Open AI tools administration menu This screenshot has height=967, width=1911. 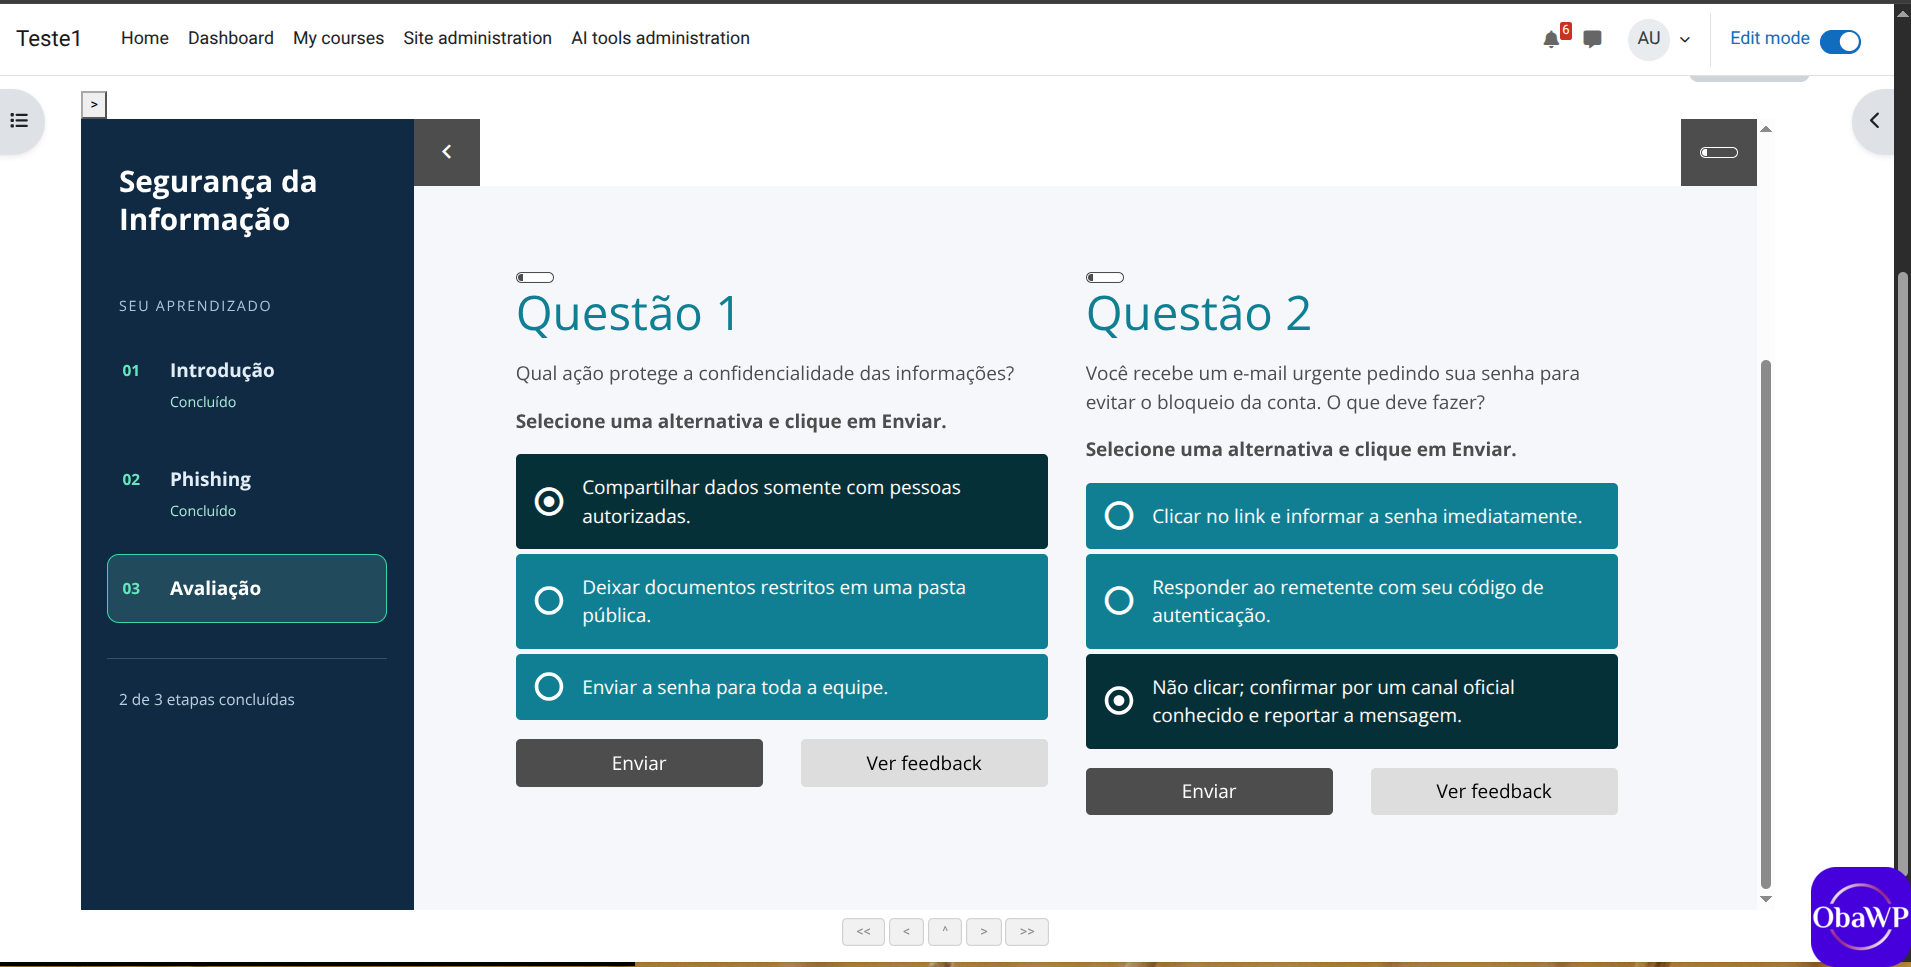[x=660, y=38]
